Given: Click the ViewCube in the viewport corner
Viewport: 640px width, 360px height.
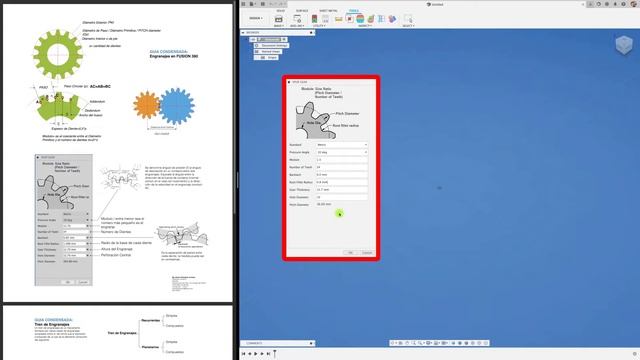Looking at the screenshot, I should pyautogui.click(x=624, y=44).
